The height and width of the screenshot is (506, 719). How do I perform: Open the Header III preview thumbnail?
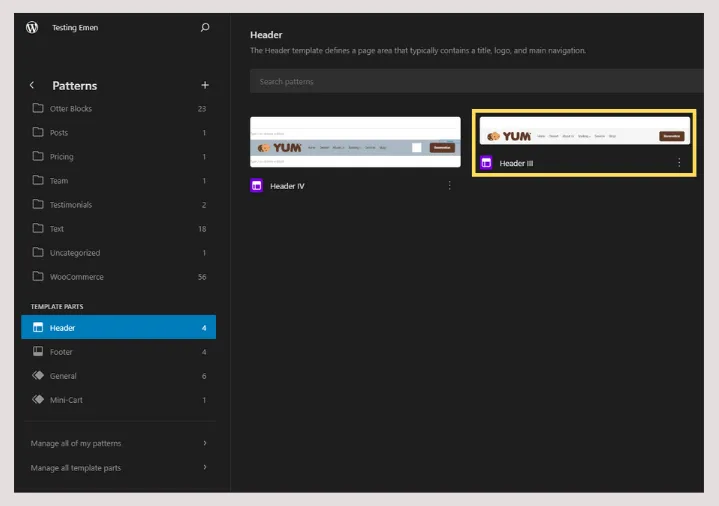584,132
